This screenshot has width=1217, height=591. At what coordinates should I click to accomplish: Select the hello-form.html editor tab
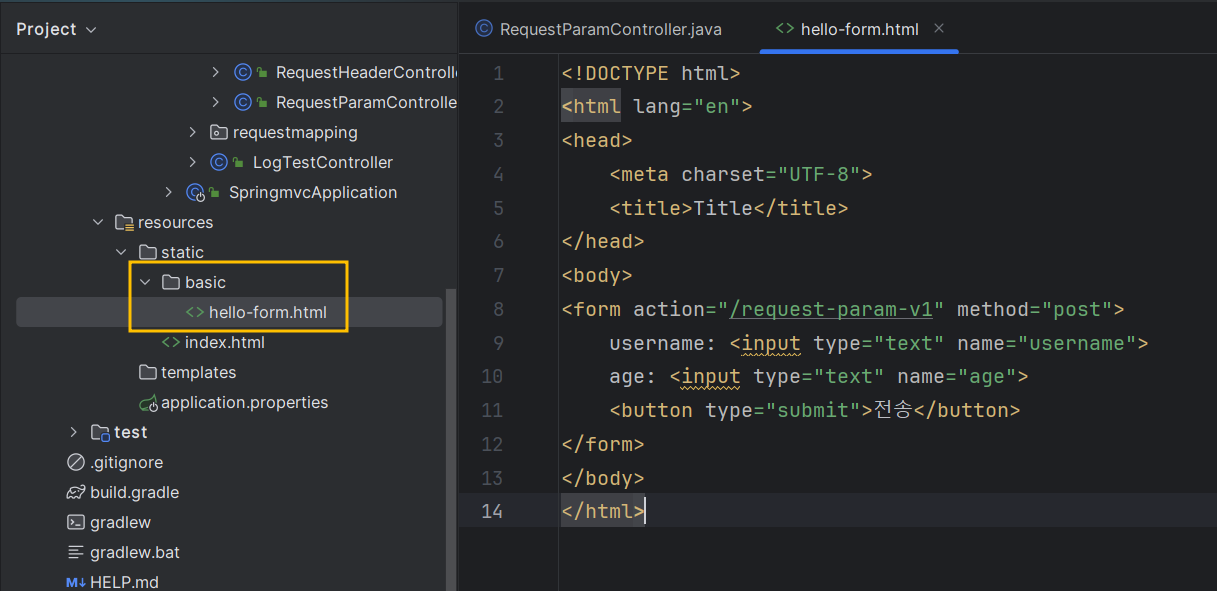tap(860, 29)
